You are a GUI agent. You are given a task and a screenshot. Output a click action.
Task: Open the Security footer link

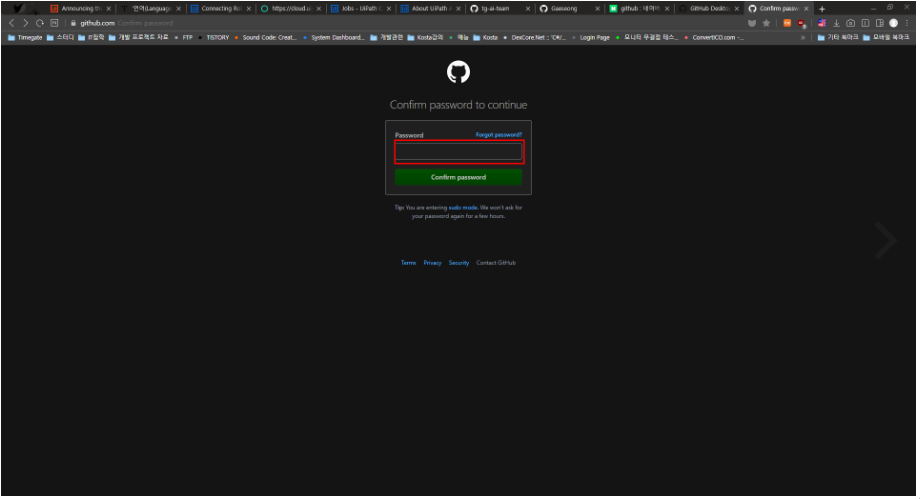click(x=460, y=264)
